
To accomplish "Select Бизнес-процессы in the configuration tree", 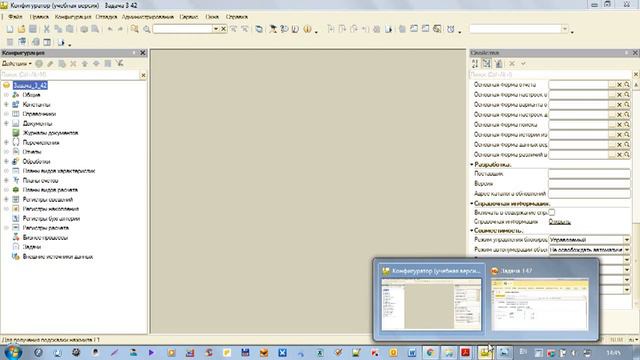I will [45, 237].
